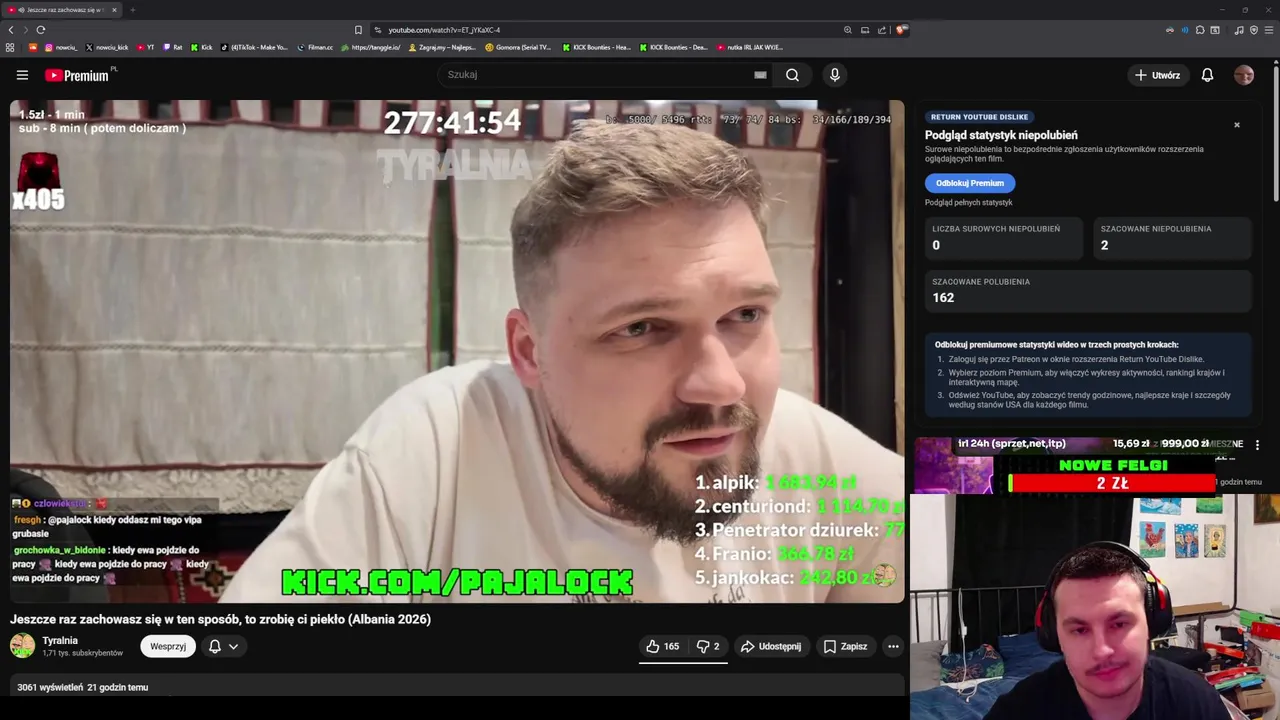The width and height of the screenshot is (1280, 720).
Task: Reload the page with refresh icon
Action: coord(41,30)
